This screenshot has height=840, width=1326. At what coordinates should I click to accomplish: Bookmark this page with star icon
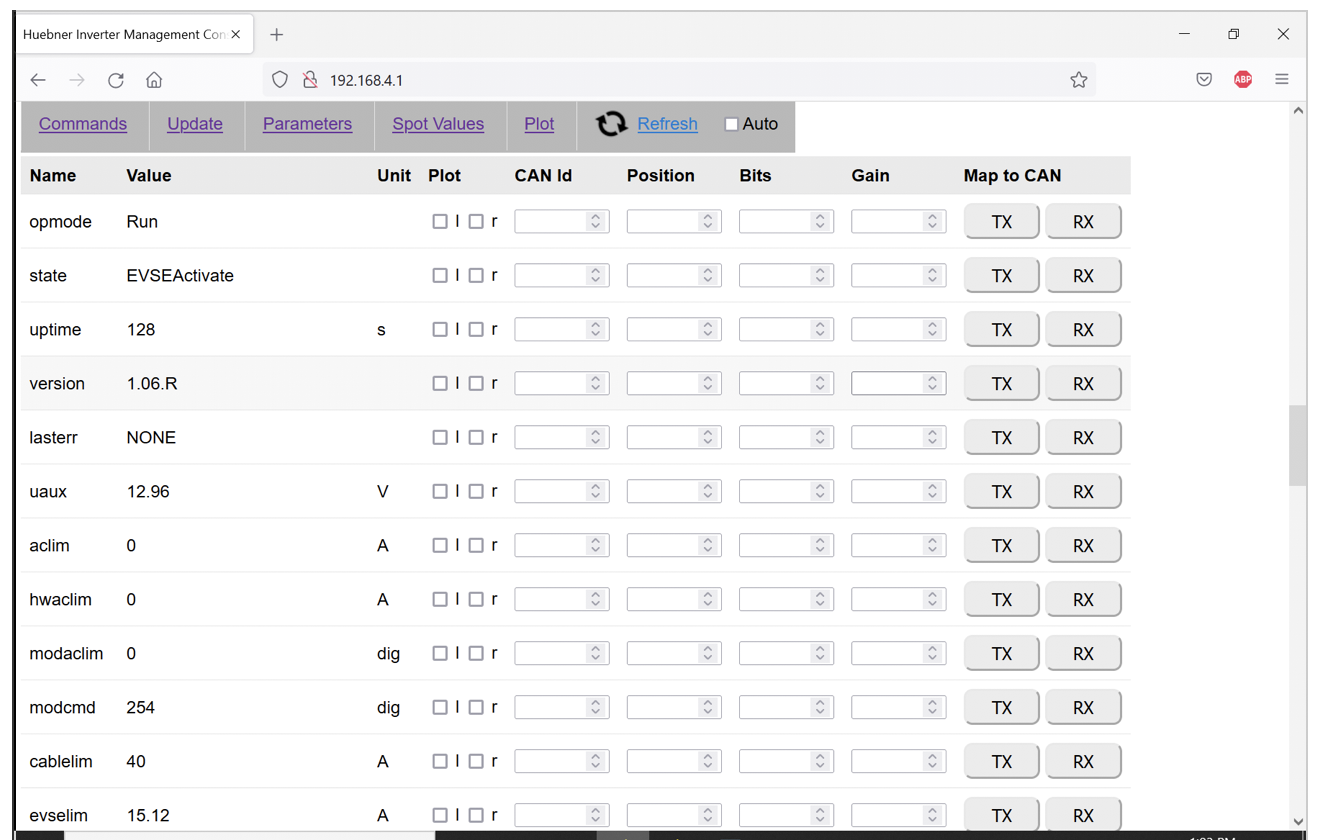[x=1078, y=80]
